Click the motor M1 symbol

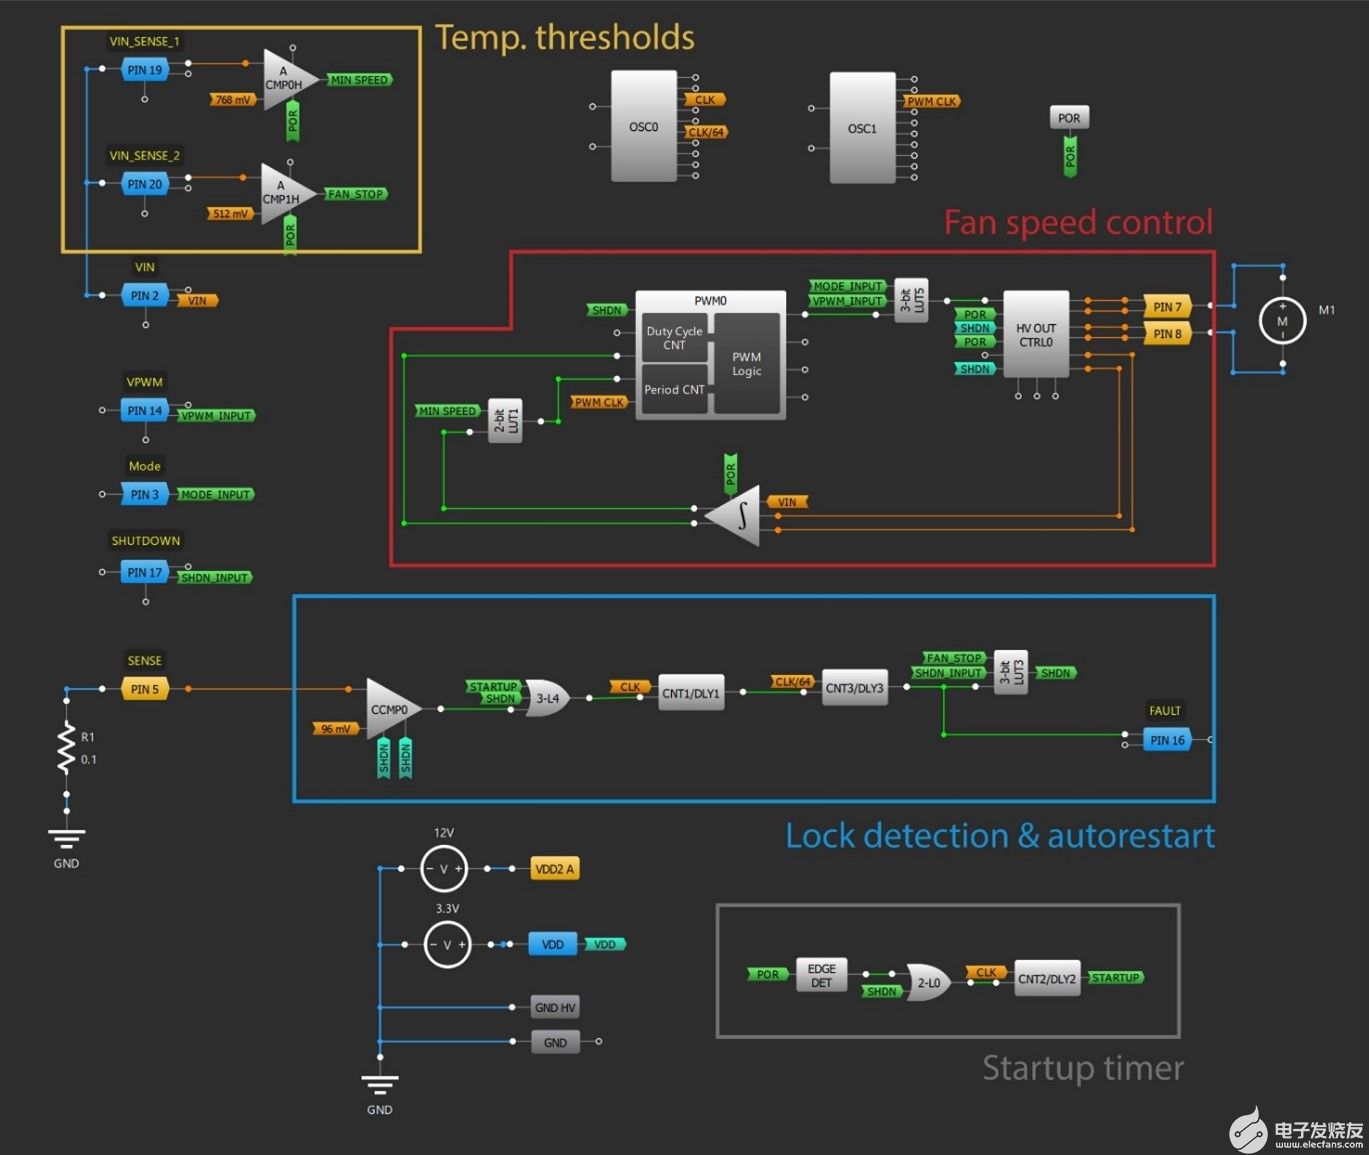tap(1282, 321)
